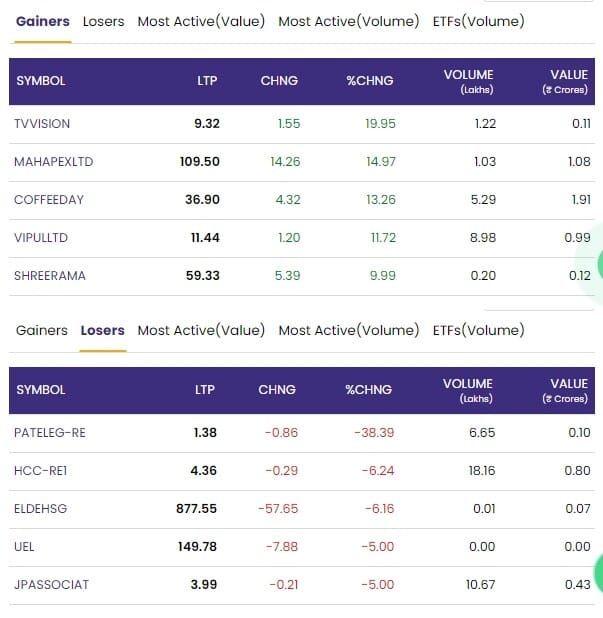The image size is (603, 618).
Task: Switch to Gainers tab above the PATELEG-RE table
Action: (42, 330)
